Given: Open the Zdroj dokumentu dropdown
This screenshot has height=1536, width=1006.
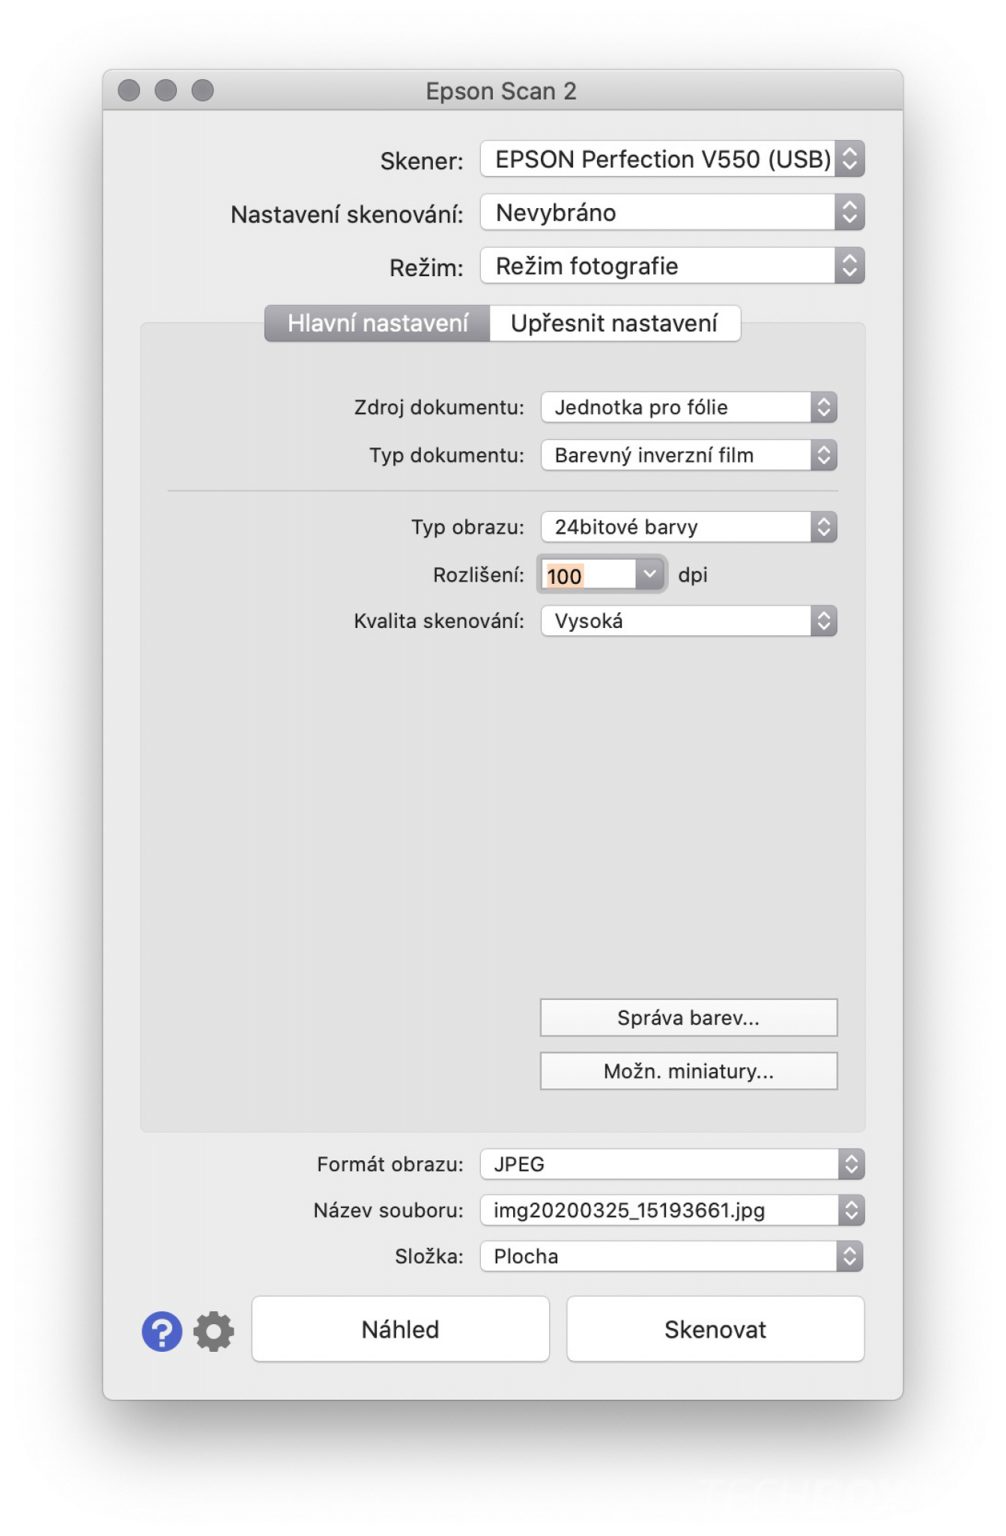Looking at the screenshot, I should click(x=689, y=407).
